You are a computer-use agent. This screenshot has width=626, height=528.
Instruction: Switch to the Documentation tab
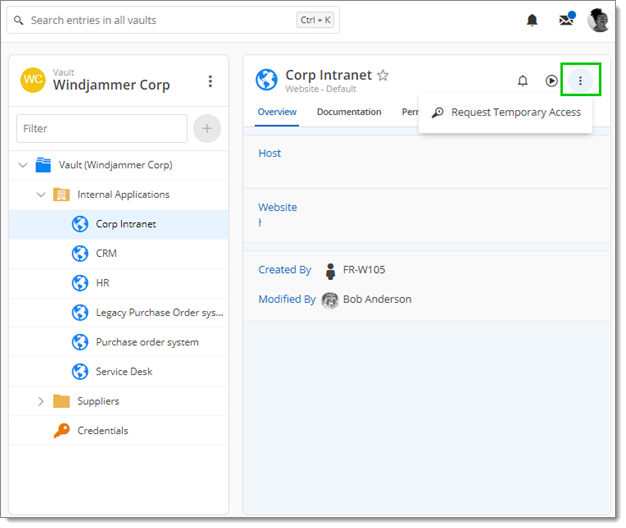[349, 112]
